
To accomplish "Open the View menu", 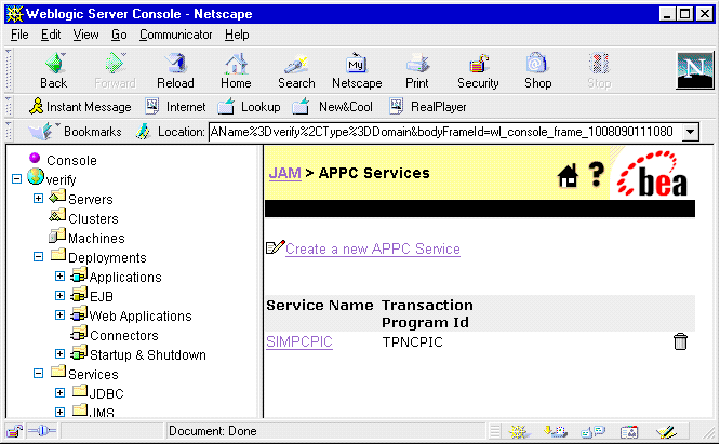I will pyautogui.click(x=86, y=35).
